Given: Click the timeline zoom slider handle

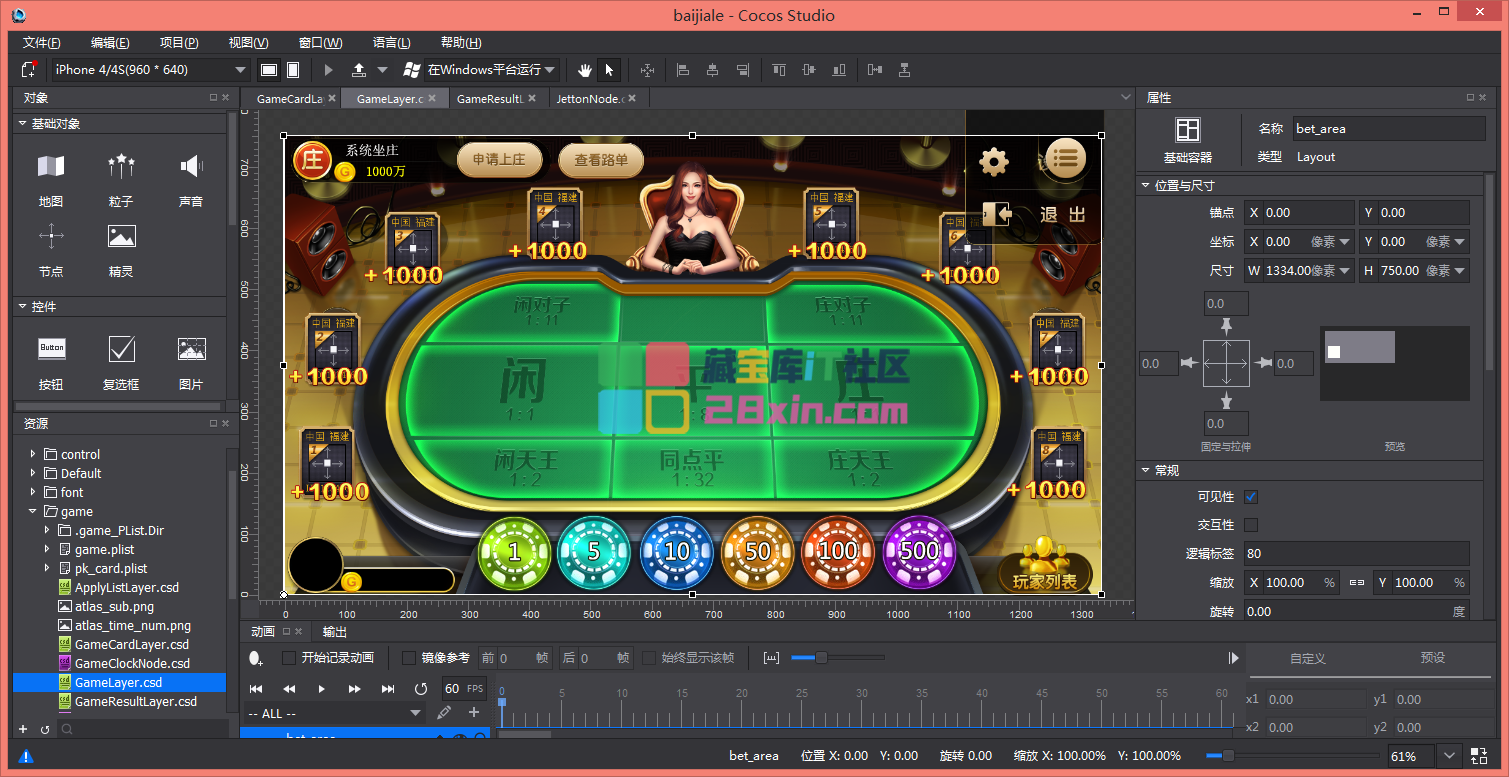Looking at the screenshot, I should (x=821, y=658).
